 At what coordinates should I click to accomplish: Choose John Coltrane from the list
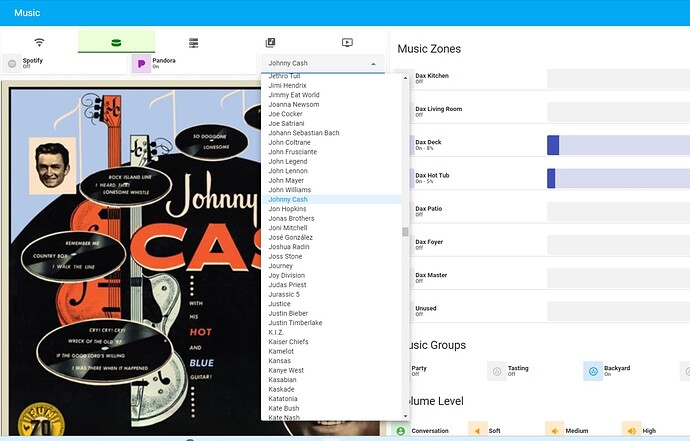(x=290, y=142)
